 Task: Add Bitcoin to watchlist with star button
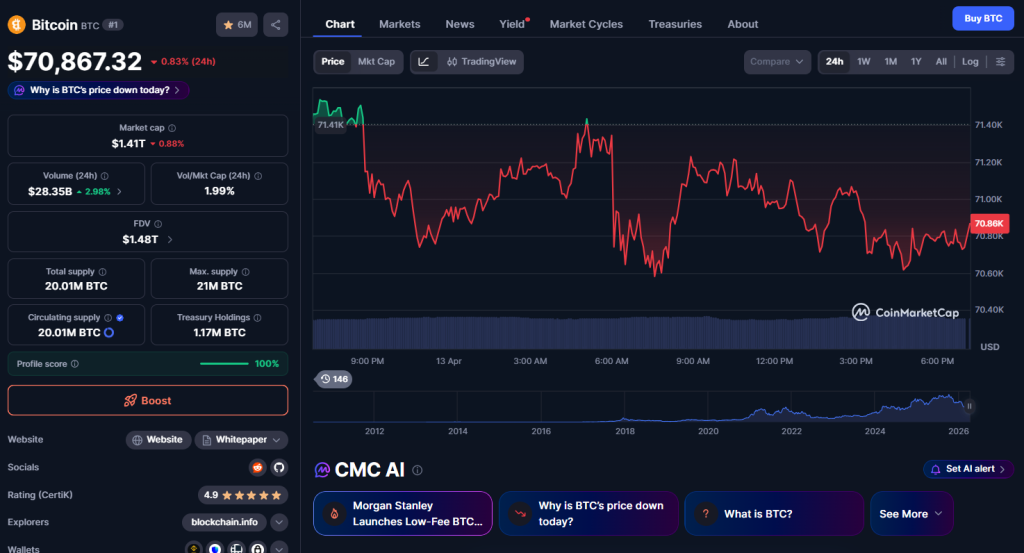[x=236, y=24]
